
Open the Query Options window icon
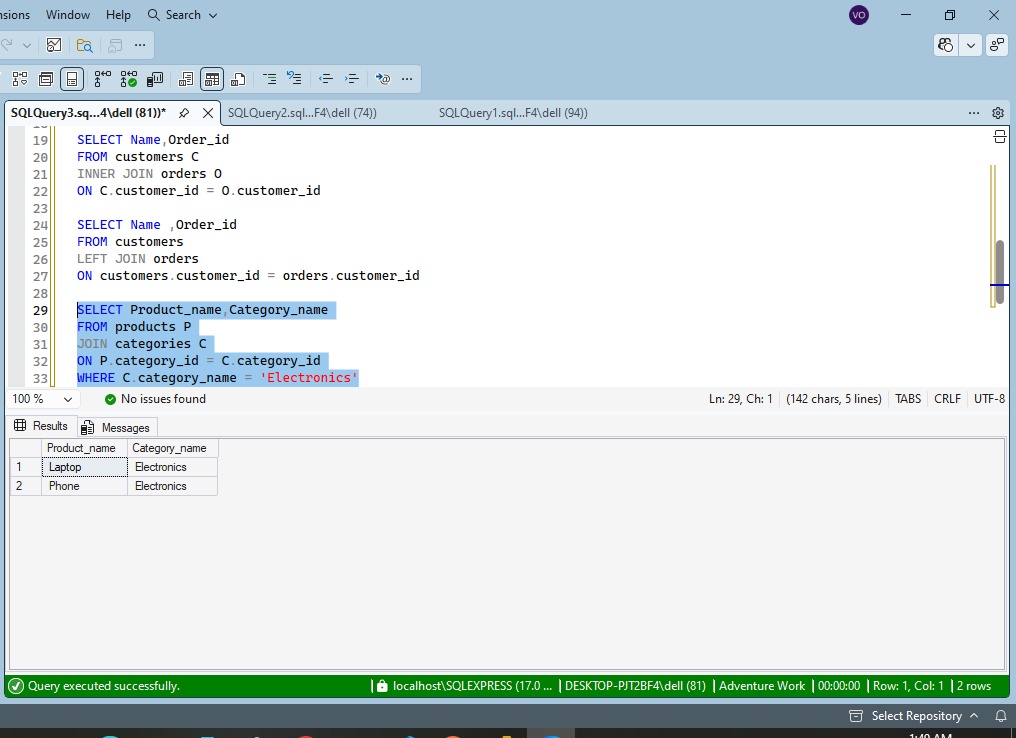point(46,79)
